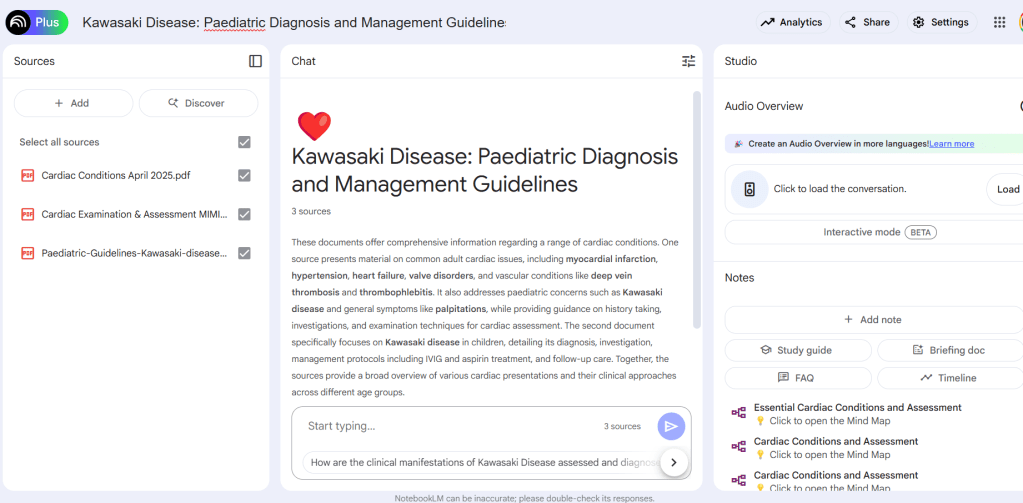This screenshot has width=1023, height=503.
Task: Open the Share options
Action: pos(866,22)
